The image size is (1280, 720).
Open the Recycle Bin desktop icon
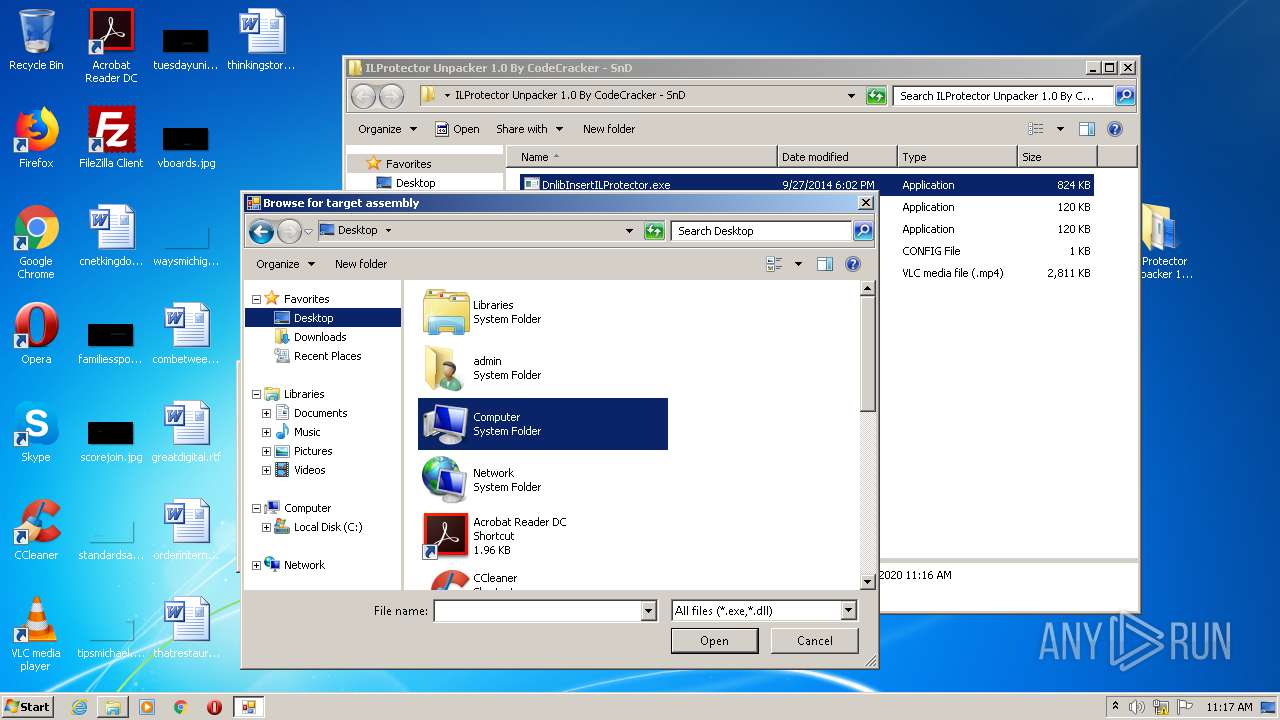coord(36,40)
